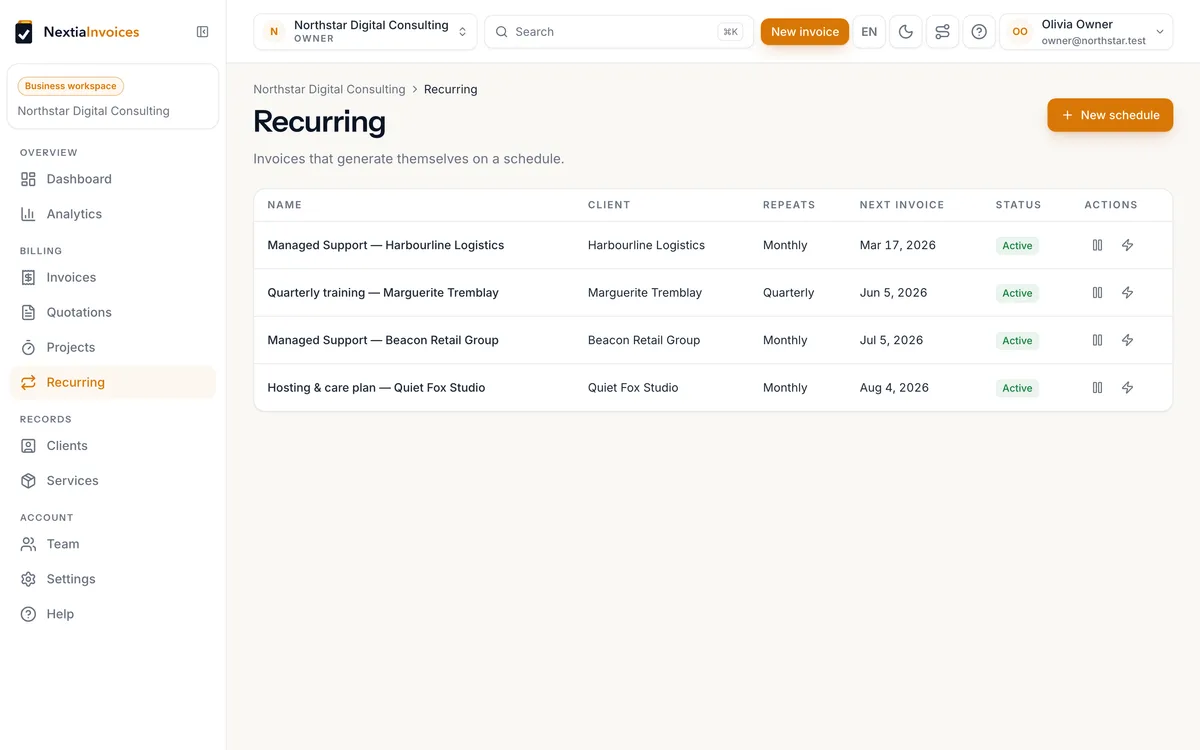Open Services records
The image size is (1200, 750).
coord(112,480)
